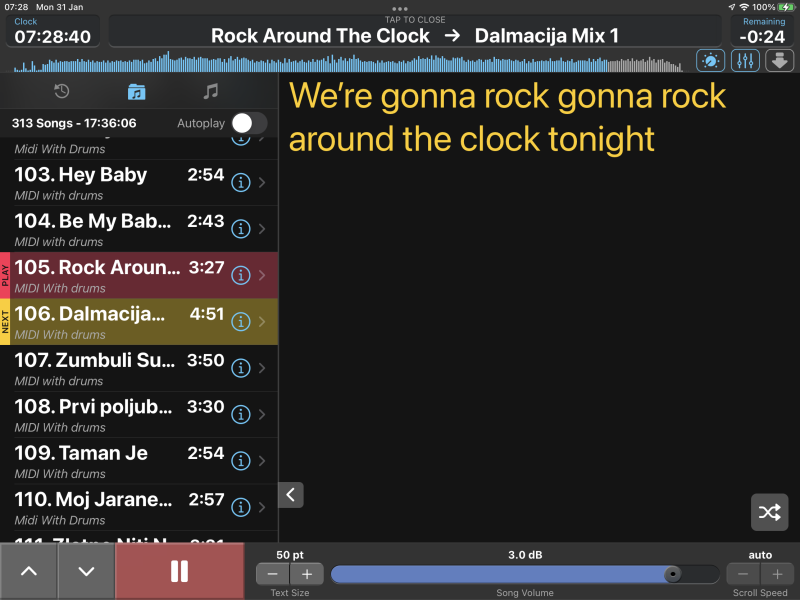Open the music note songs tab
Screen dimensions: 800x600
(x=211, y=91)
